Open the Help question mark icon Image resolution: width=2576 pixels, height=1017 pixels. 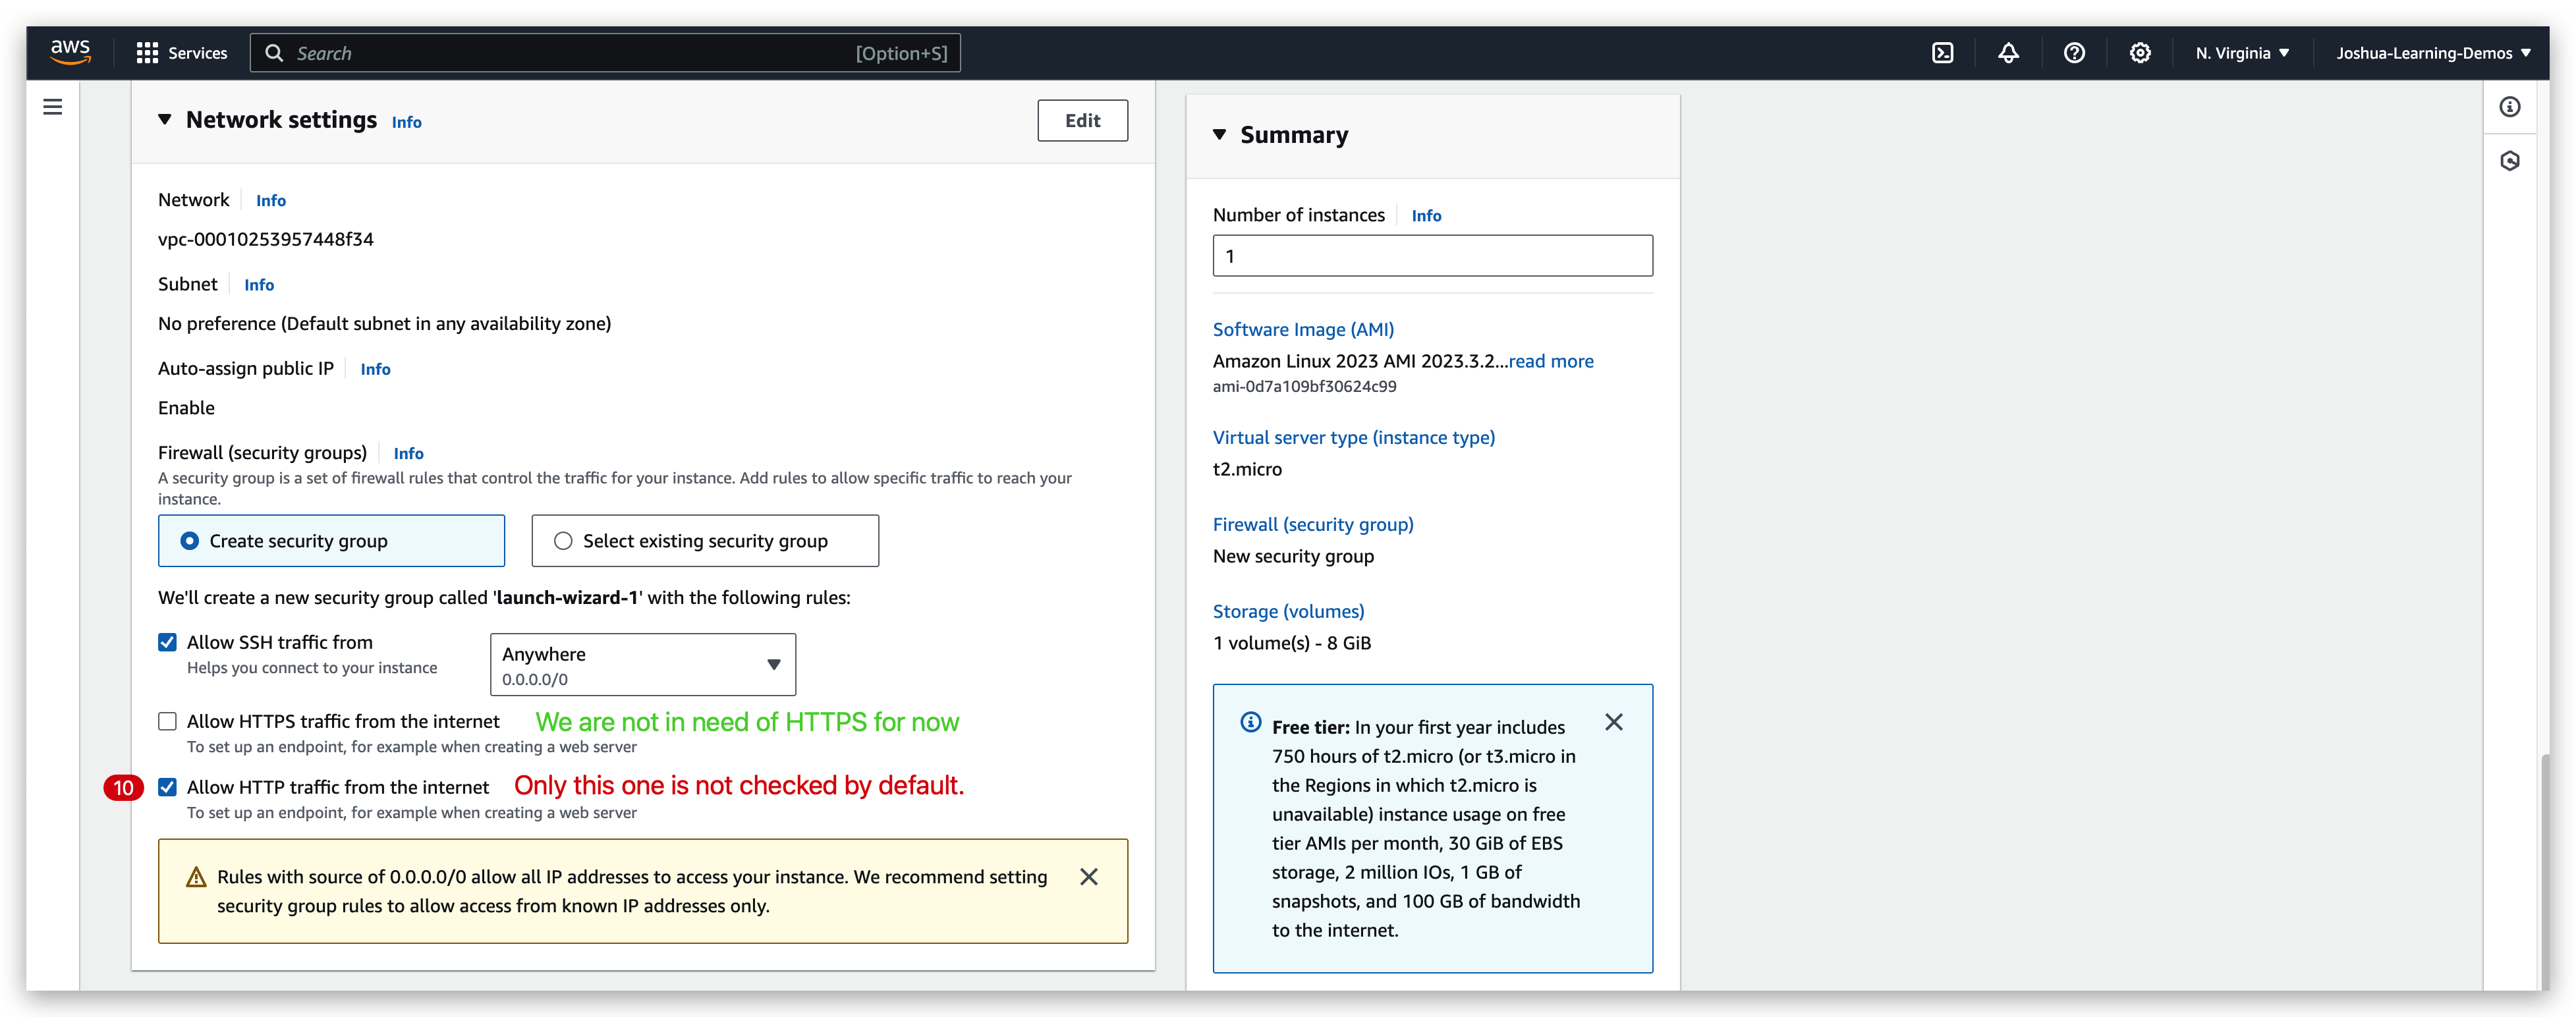[x=2074, y=52]
